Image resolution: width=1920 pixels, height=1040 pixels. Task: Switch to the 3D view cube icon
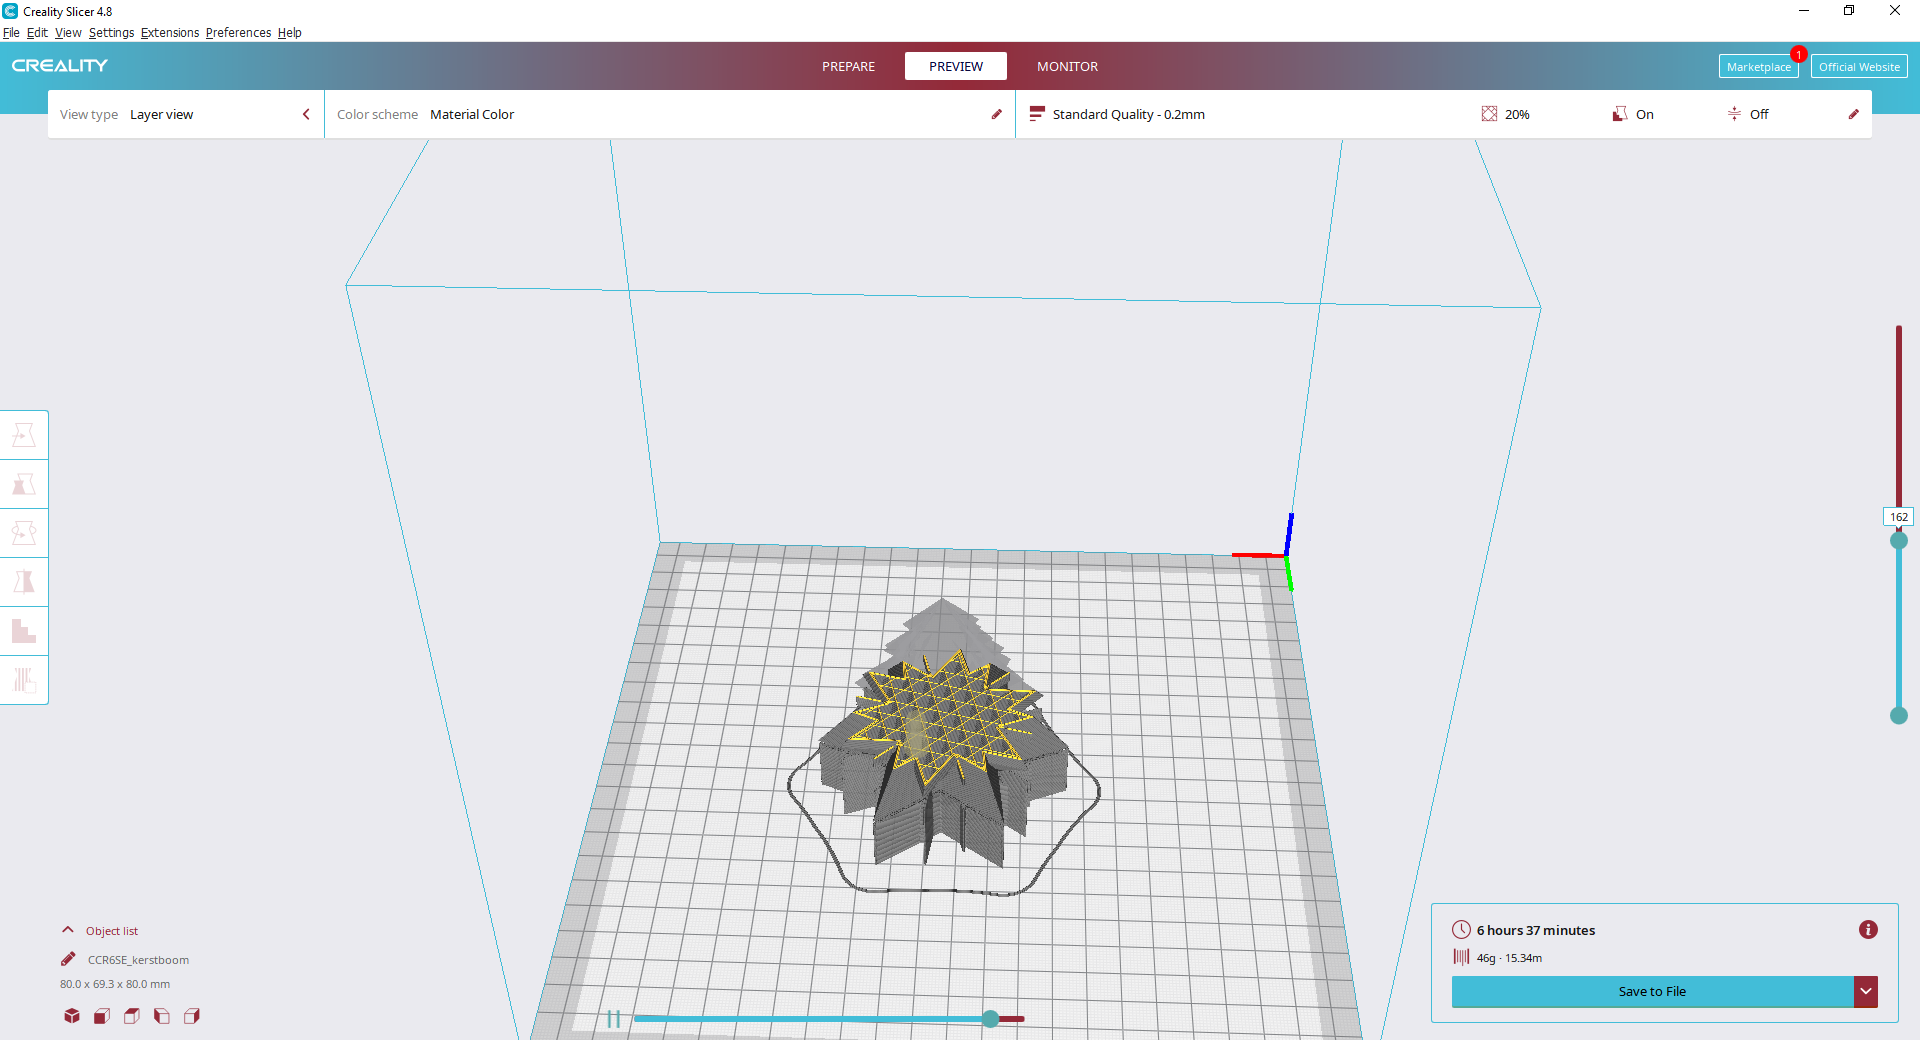tap(72, 1016)
